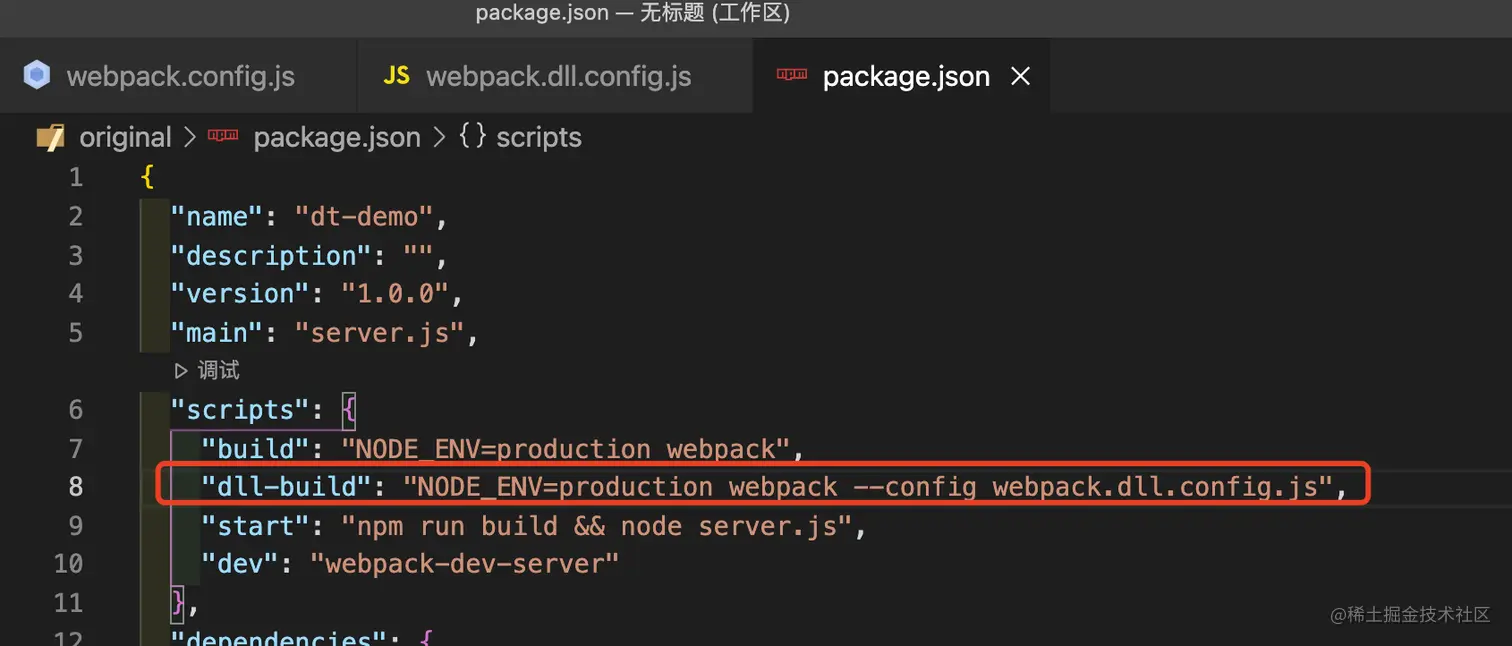Close the package.json editor tab
The width and height of the screenshot is (1512, 646).
pyautogui.click(x=1020, y=76)
